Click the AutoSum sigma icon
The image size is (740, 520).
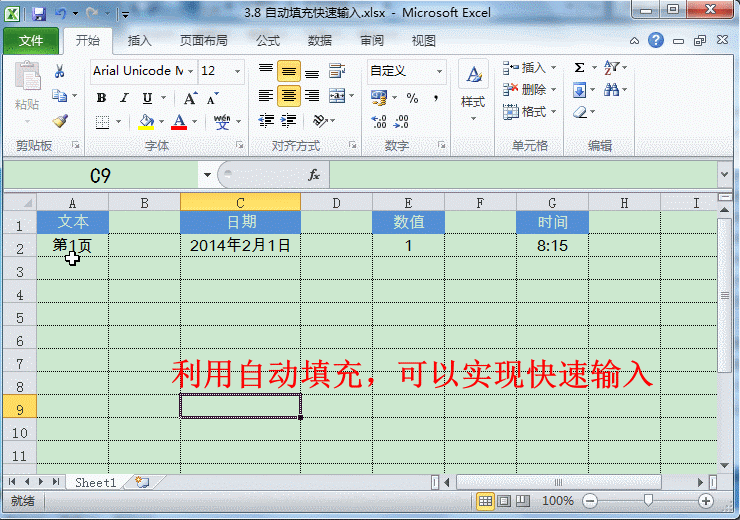(580, 68)
